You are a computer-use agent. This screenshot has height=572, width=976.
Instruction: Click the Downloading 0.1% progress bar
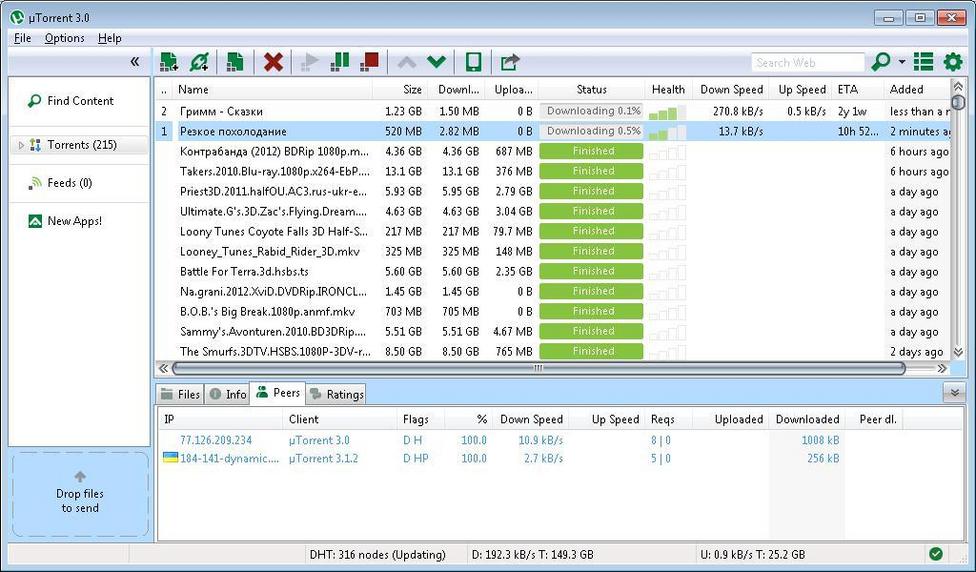pos(591,111)
